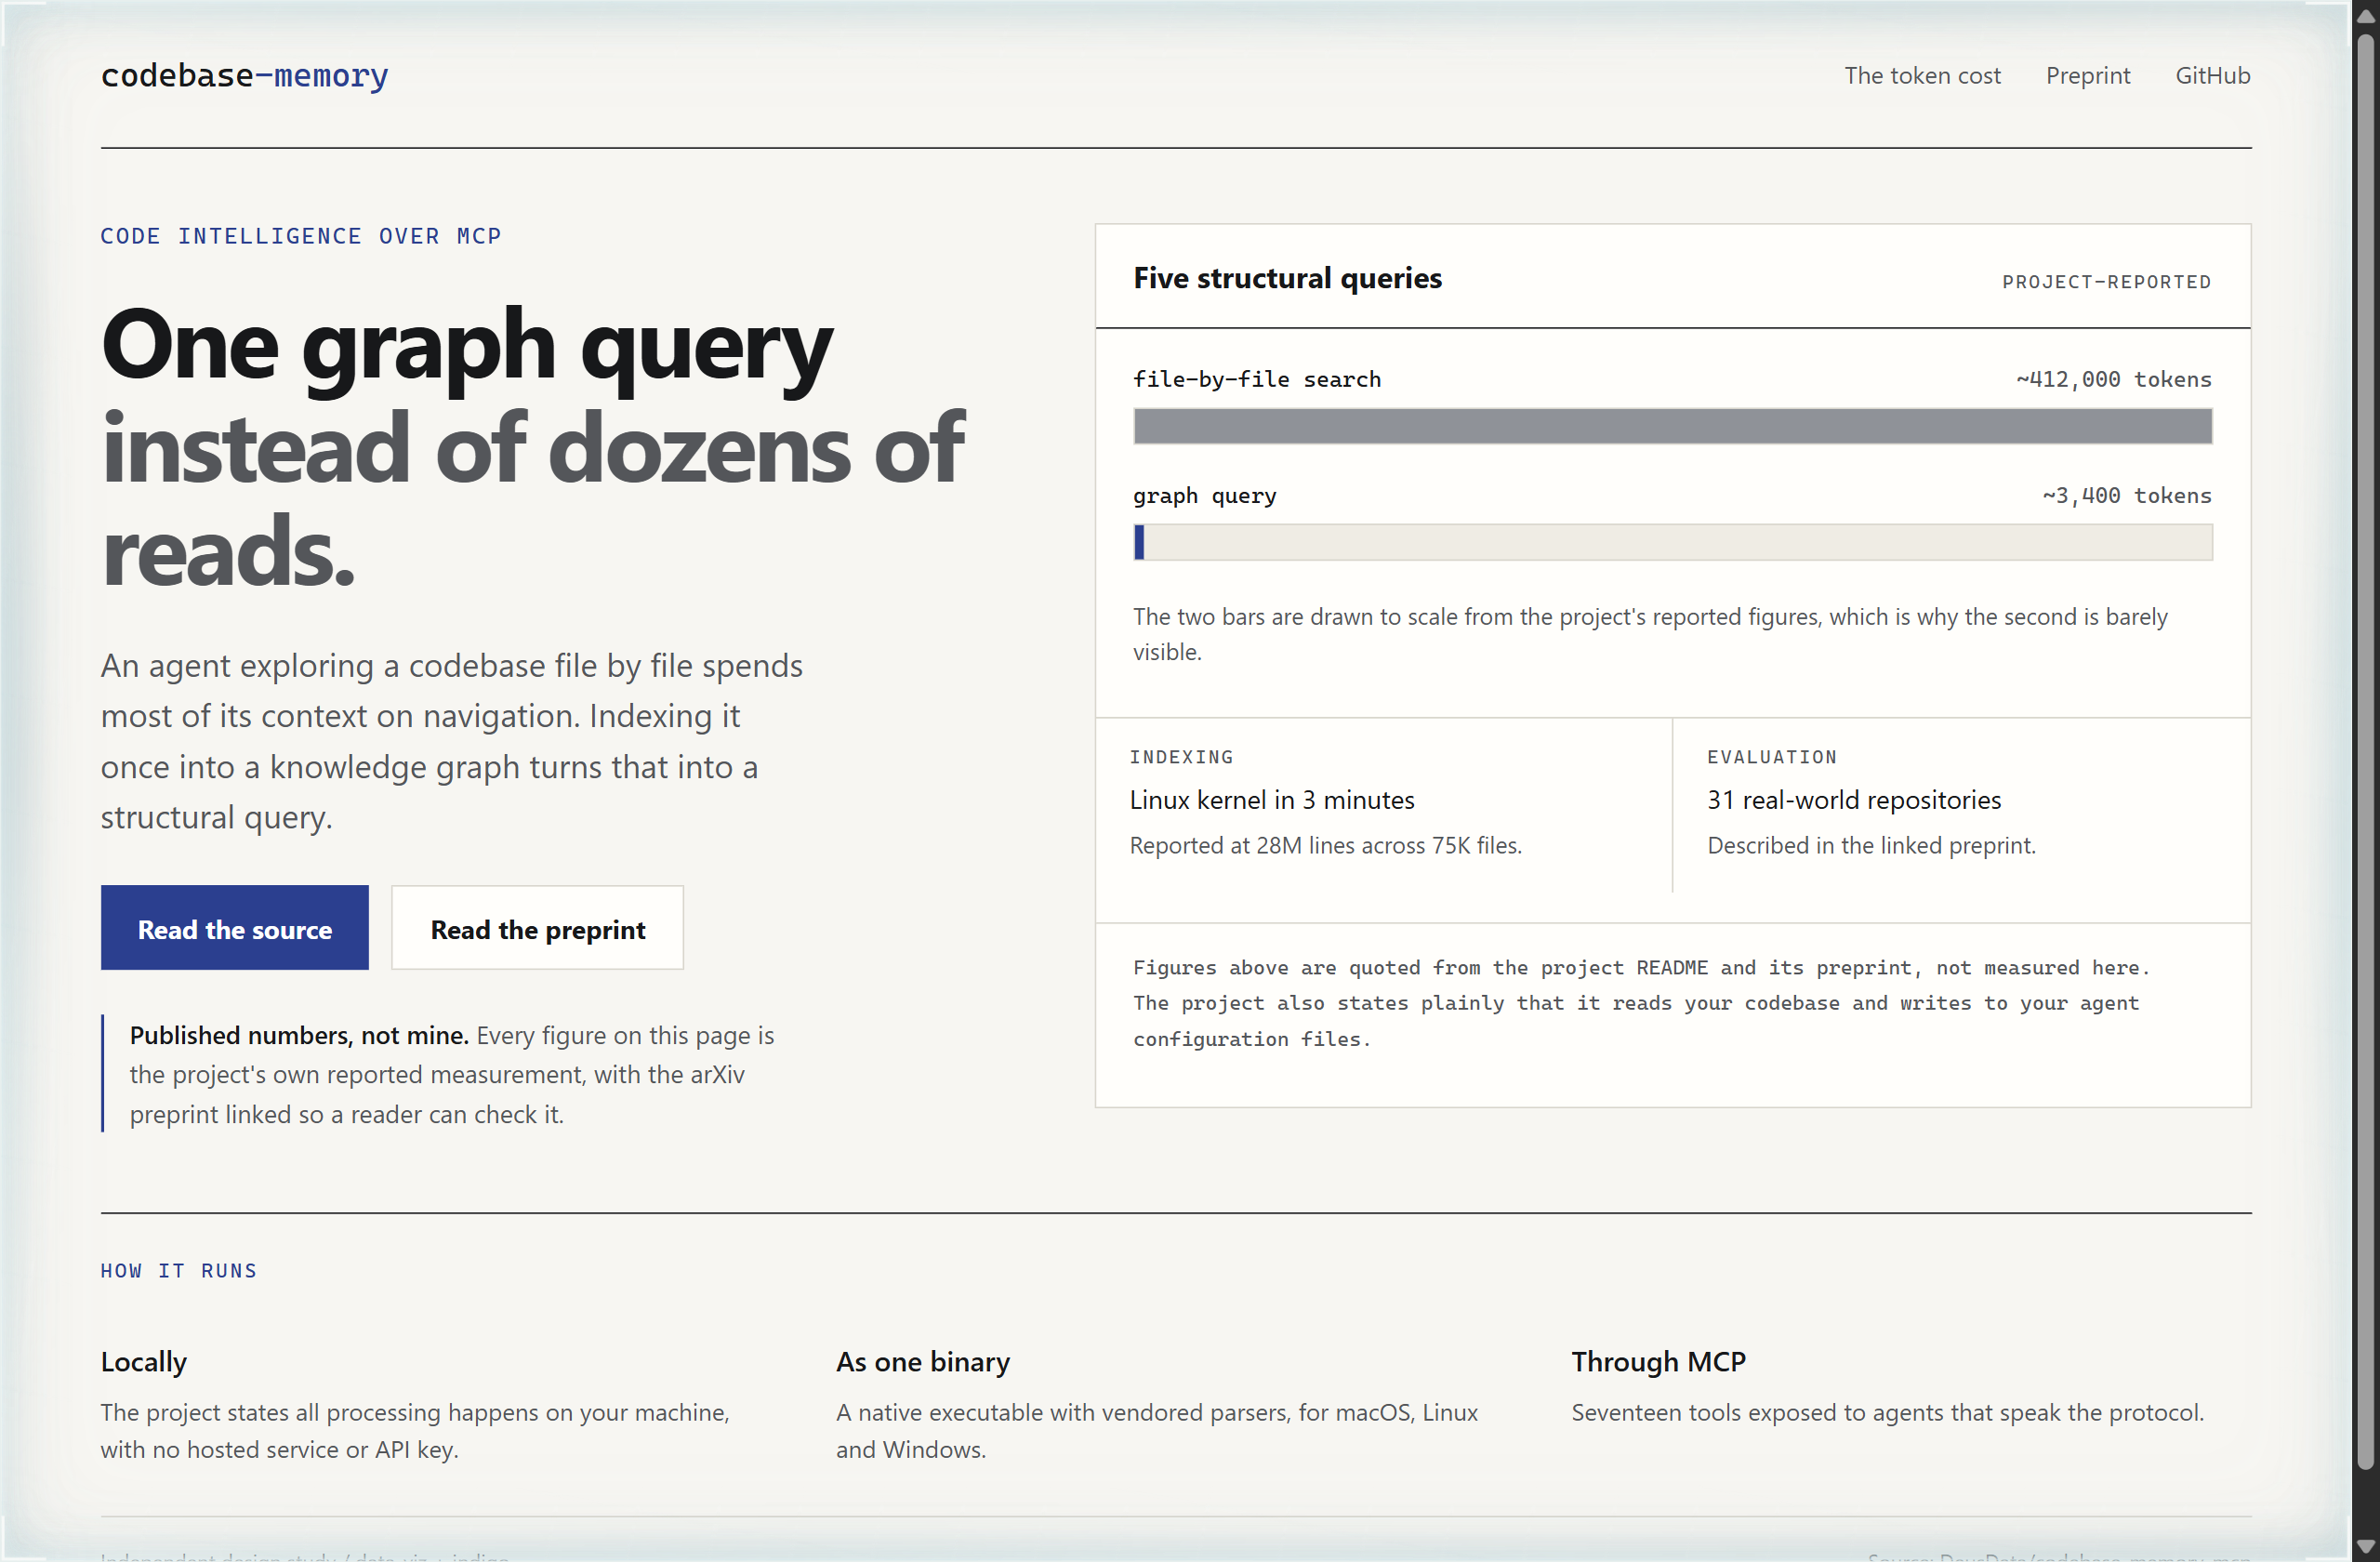Click scrollbar down arrow
2380x1562 pixels.
2364,1546
